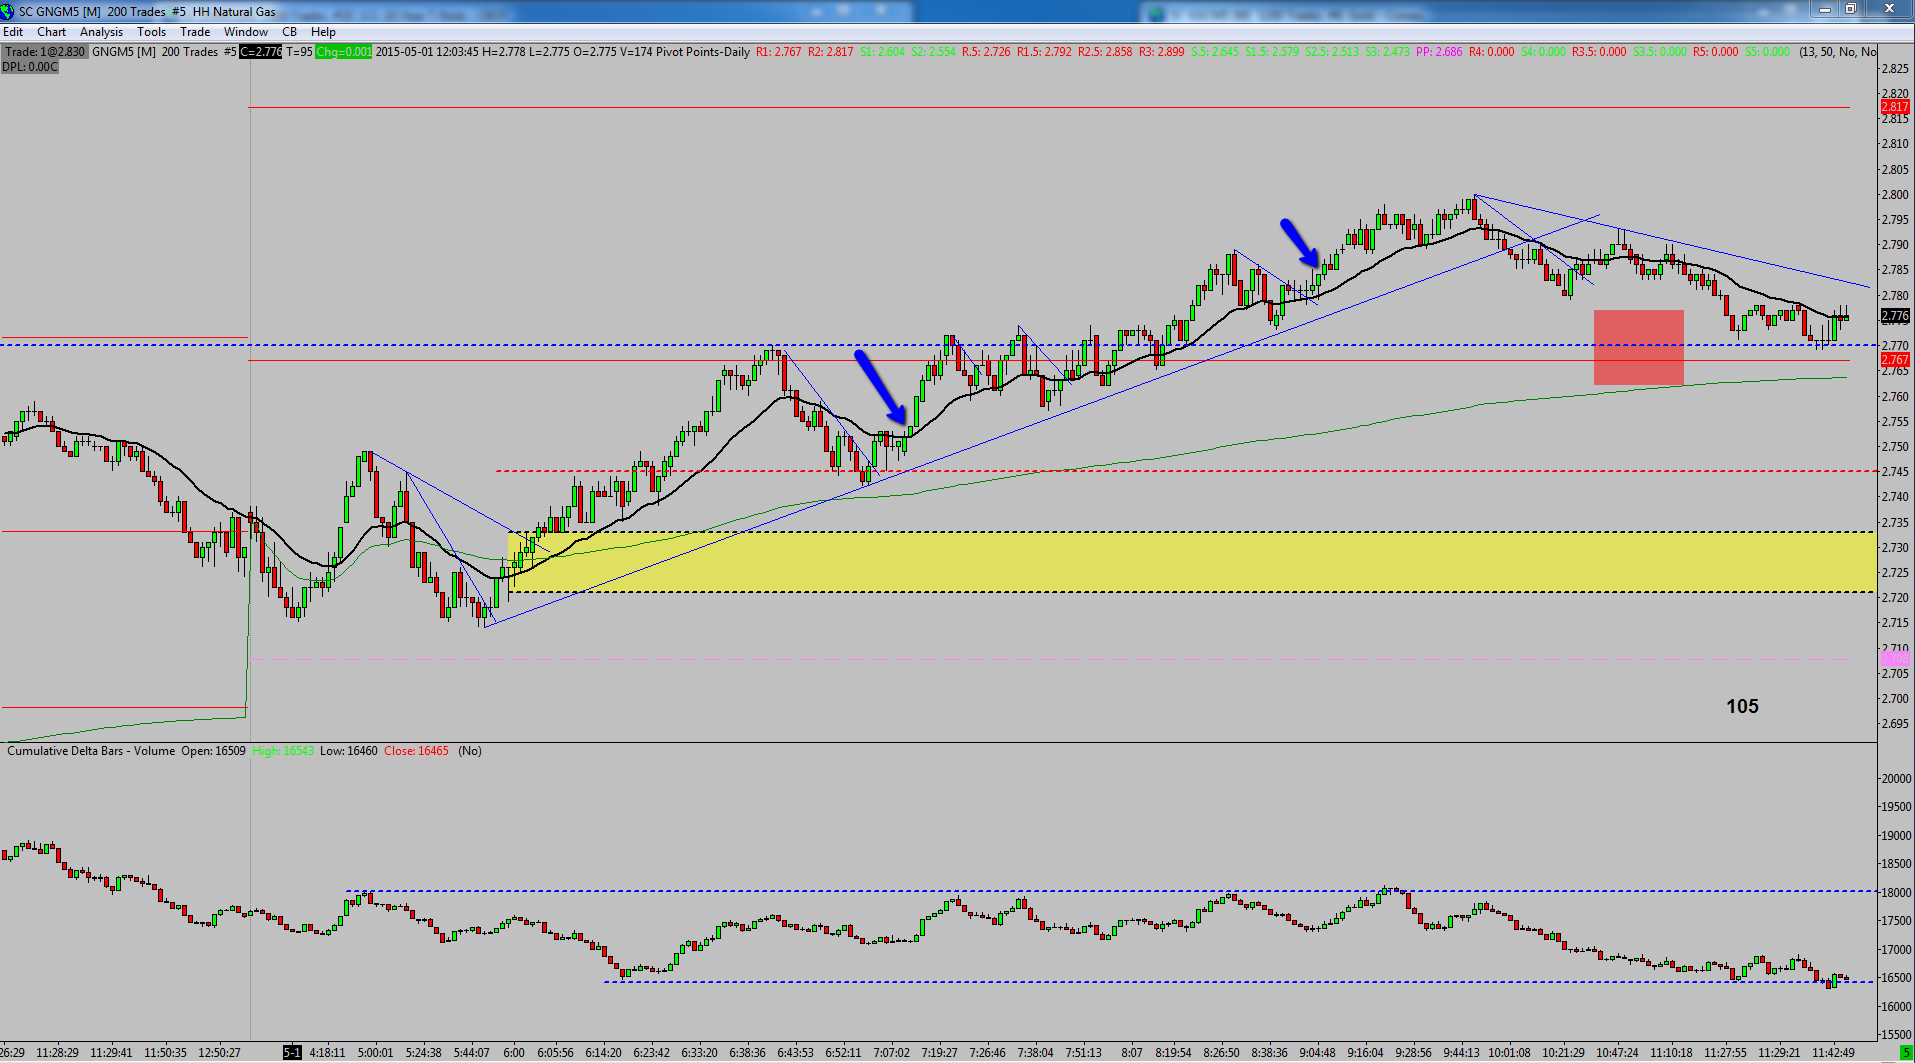Click the 12:50:27 label on time axis
Screen dimensions: 1915x1063
point(219,1053)
